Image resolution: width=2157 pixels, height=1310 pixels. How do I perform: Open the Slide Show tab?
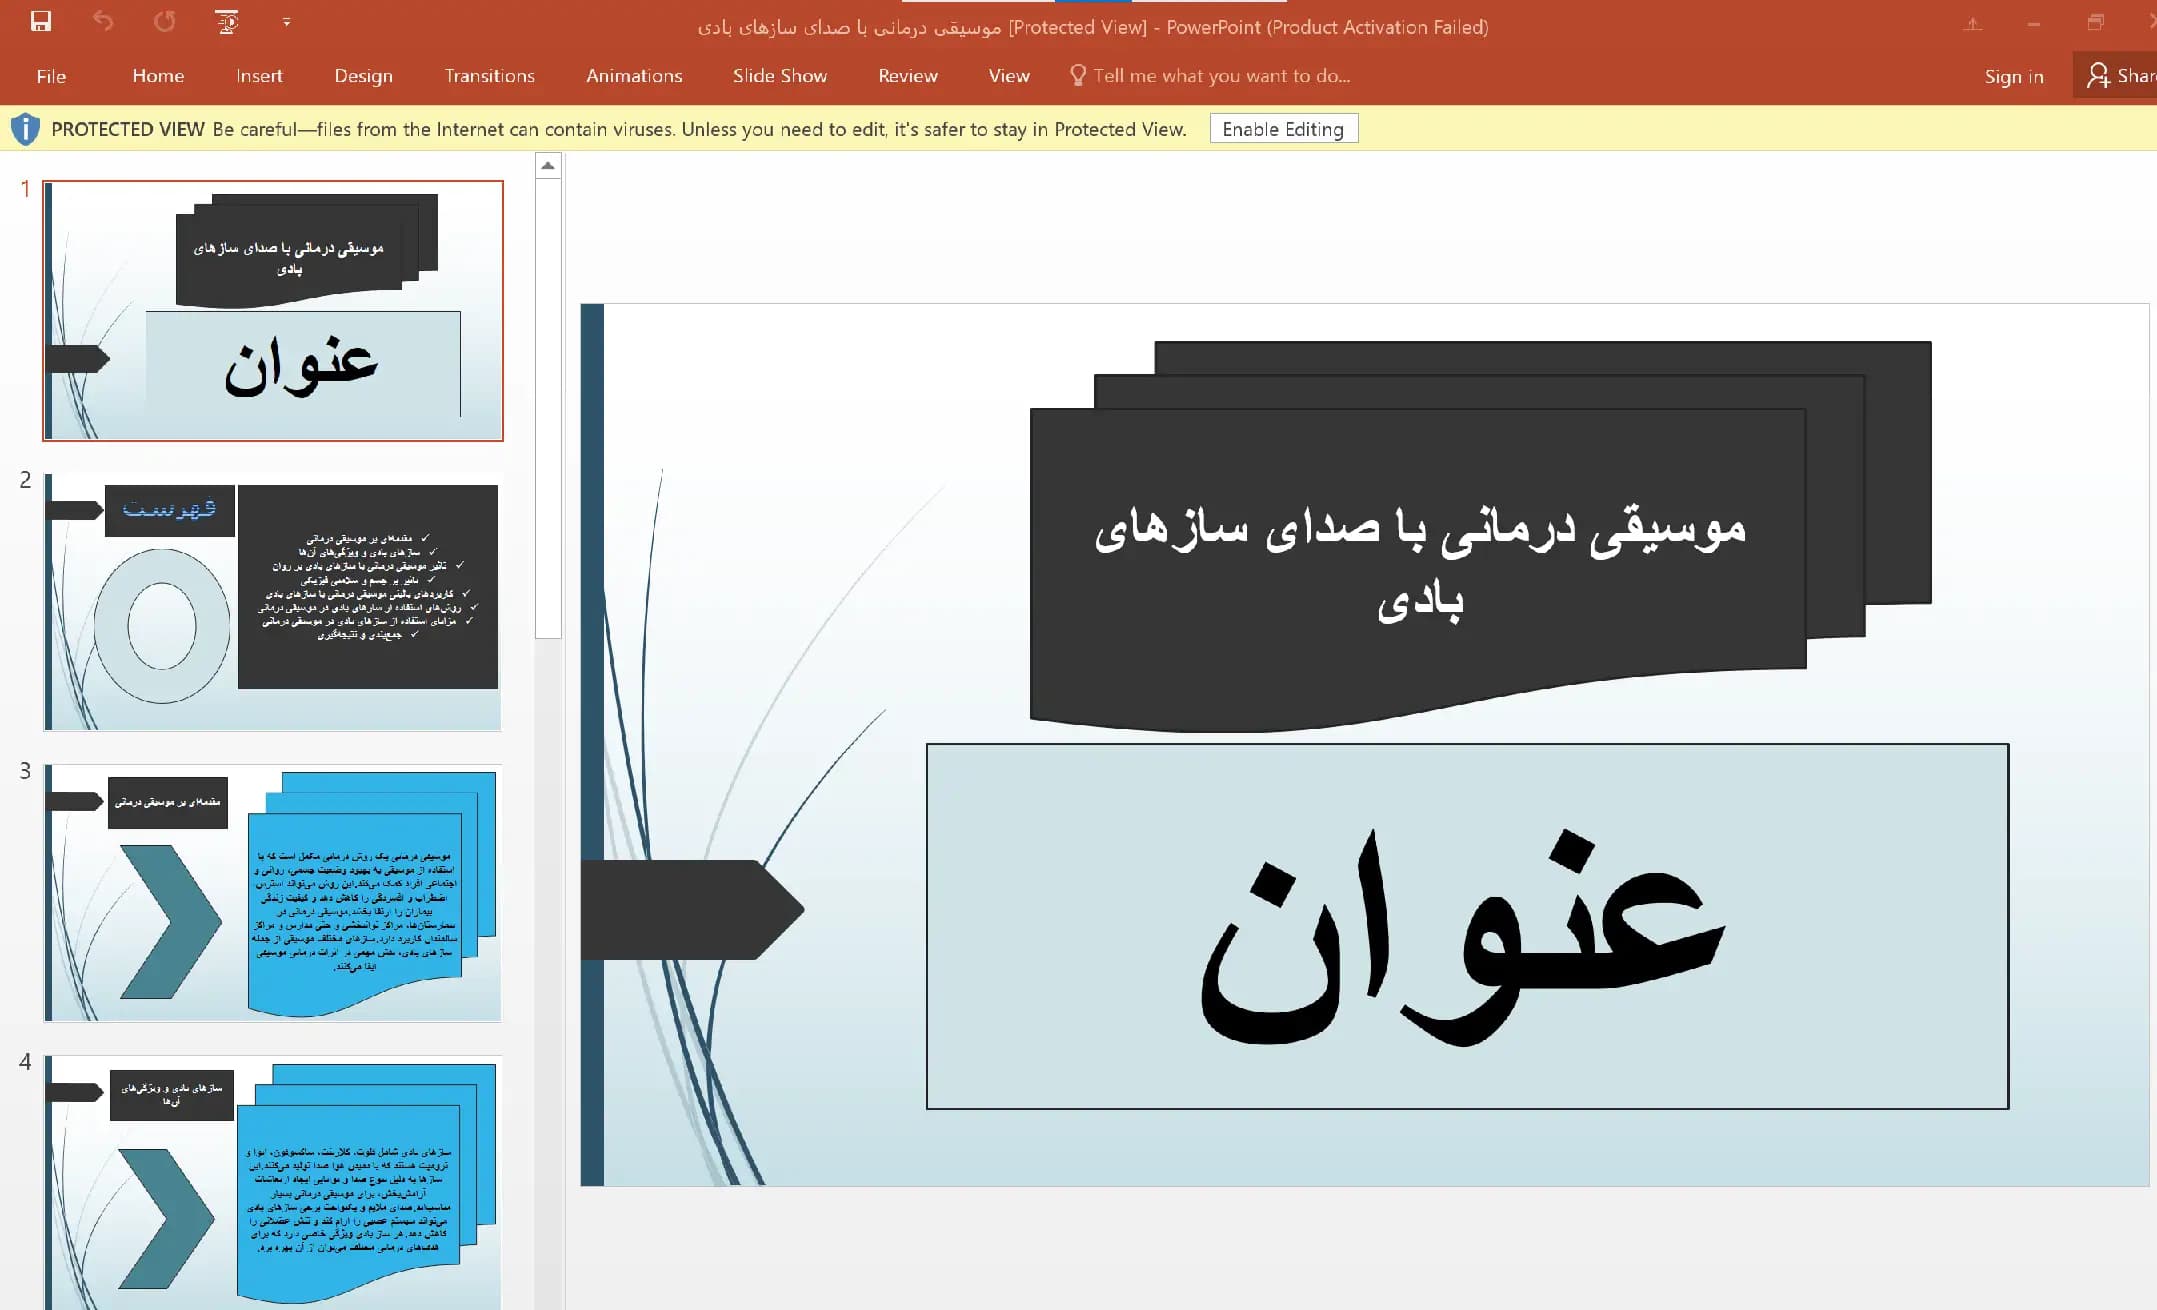click(x=779, y=76)
